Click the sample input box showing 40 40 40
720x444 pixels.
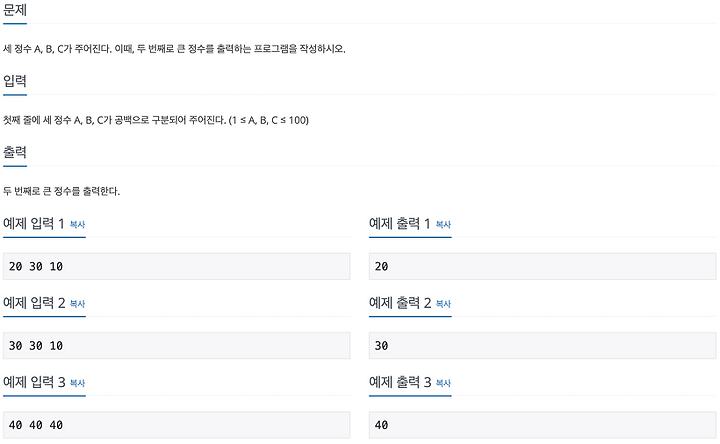(176, 425)
